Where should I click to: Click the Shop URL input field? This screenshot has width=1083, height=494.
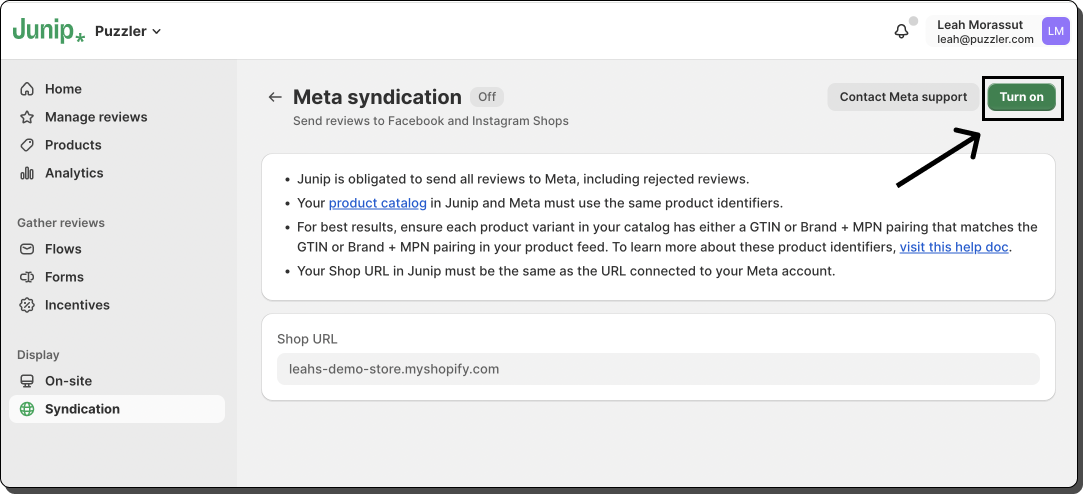(x=658, y=369)
